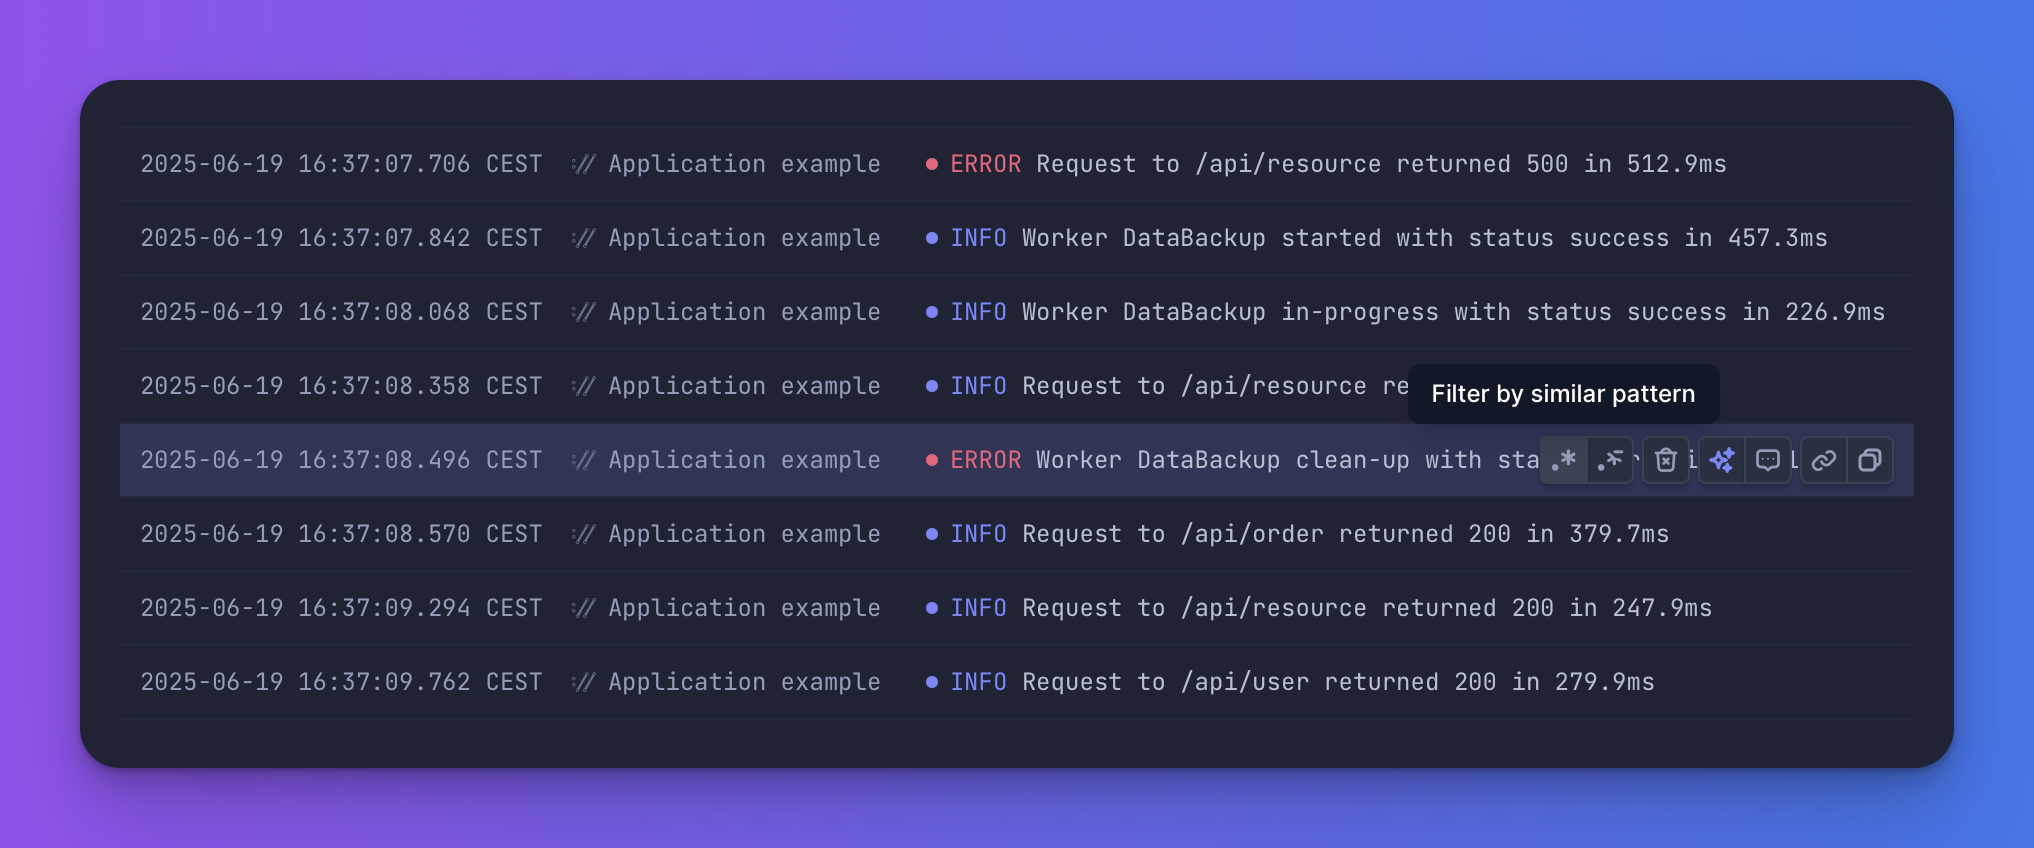Click the INFO label on the DataBackup in-progress line
This screenshot has width=2034, height=848.
tap(978, 311)
